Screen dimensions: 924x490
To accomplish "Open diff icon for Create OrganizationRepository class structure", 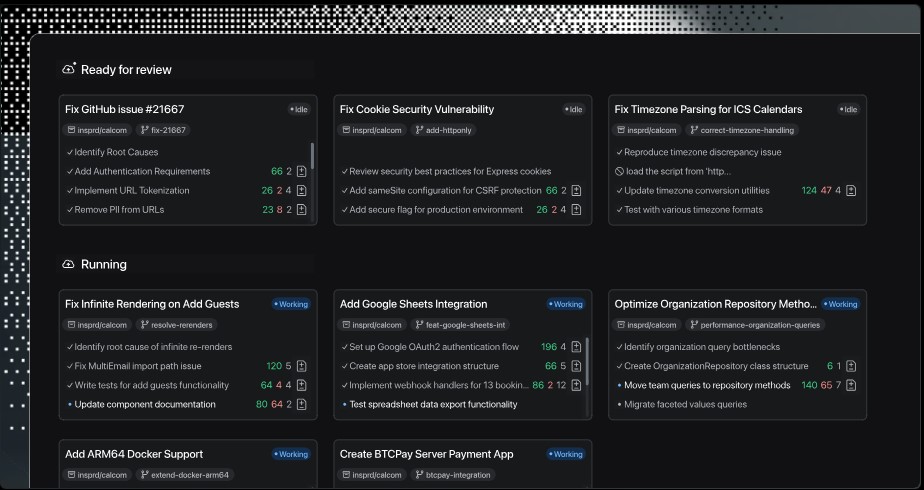I will [x=851, y=366].
